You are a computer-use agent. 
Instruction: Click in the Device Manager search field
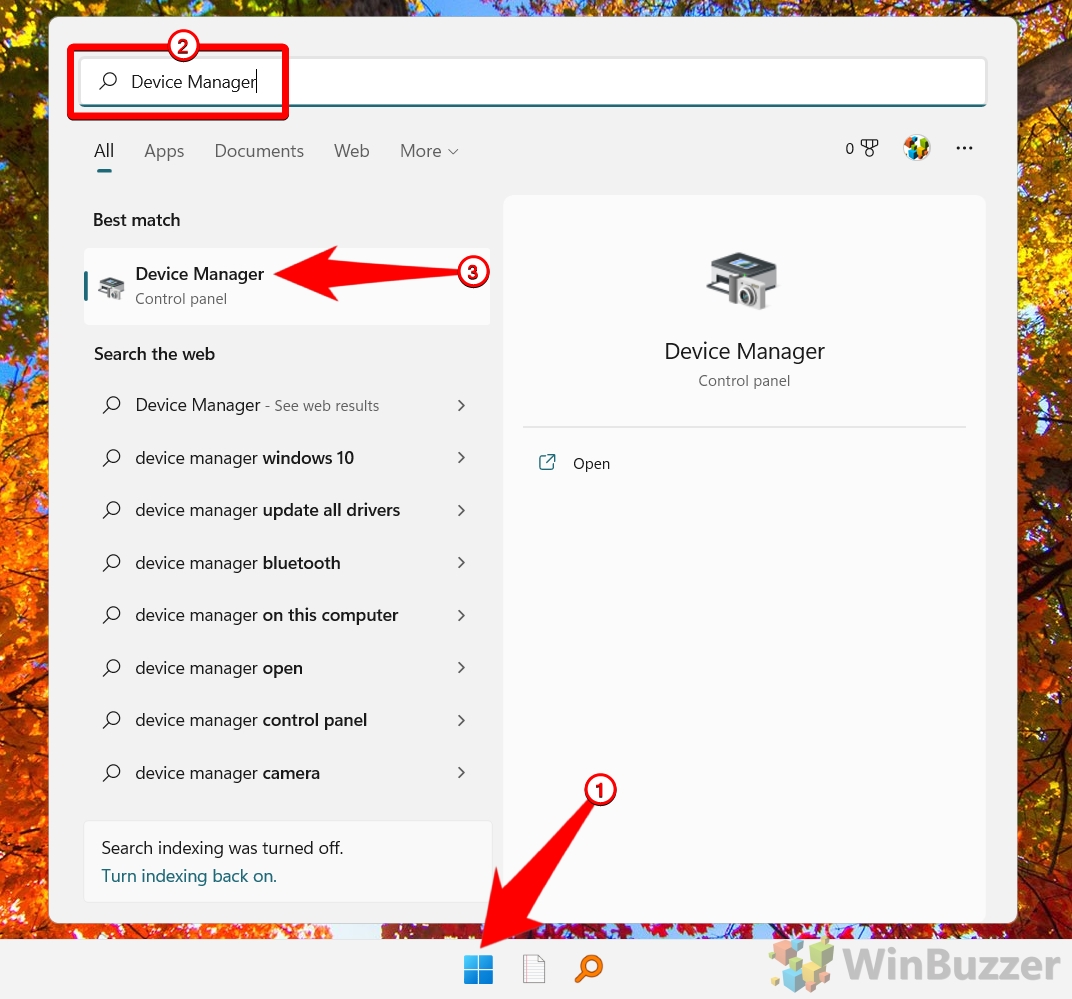coord(533,81)
